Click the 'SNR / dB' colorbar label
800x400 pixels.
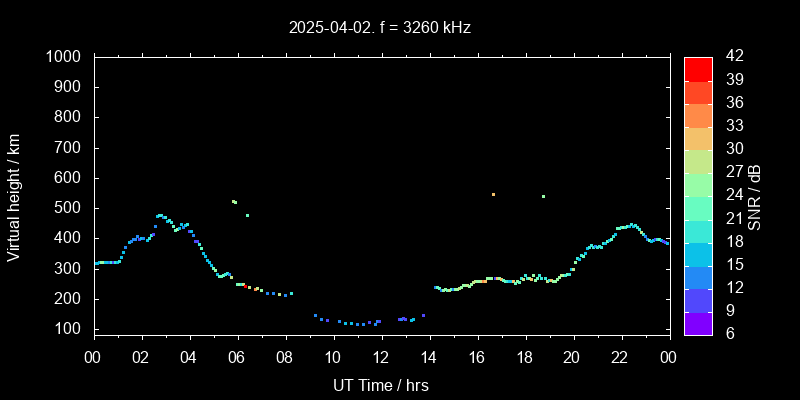click(755, 196)
